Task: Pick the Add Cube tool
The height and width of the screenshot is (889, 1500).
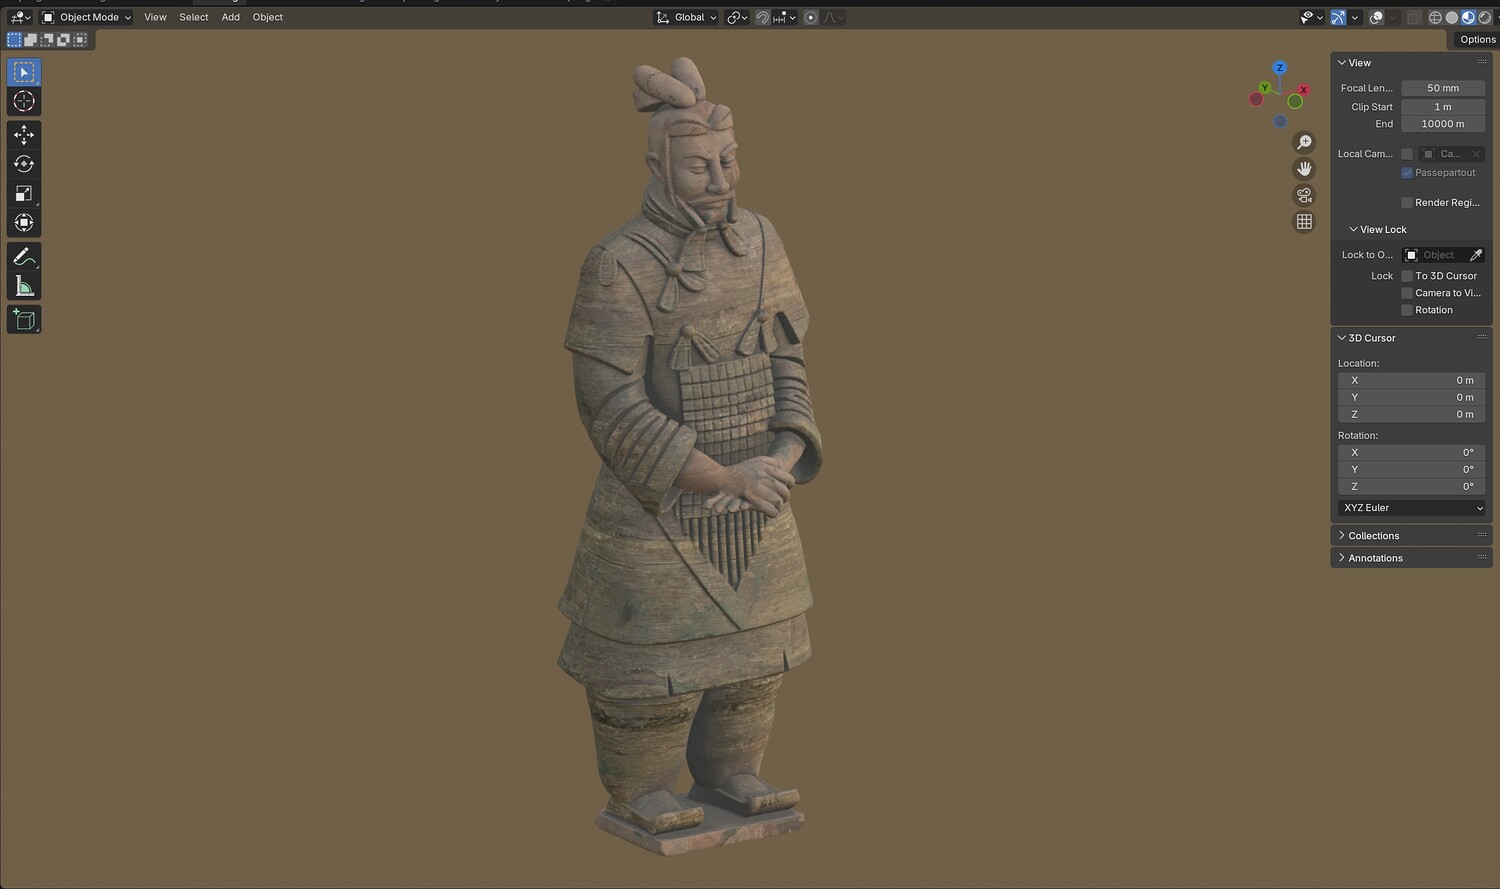Action: click(24, 320)
